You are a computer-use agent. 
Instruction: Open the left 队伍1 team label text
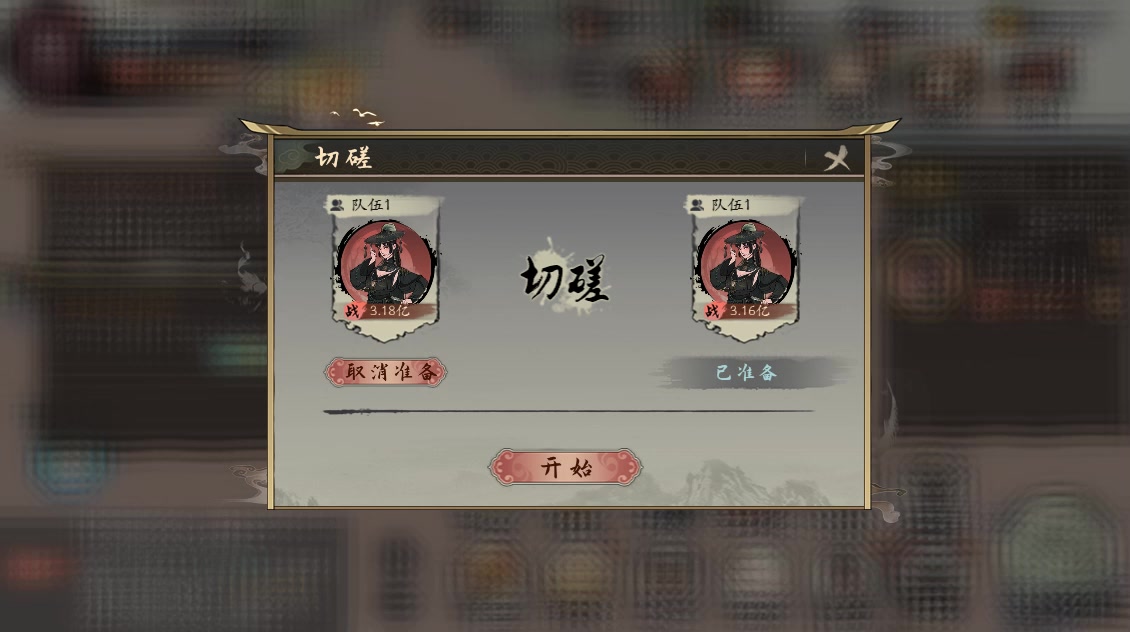[x=370, y=205]
